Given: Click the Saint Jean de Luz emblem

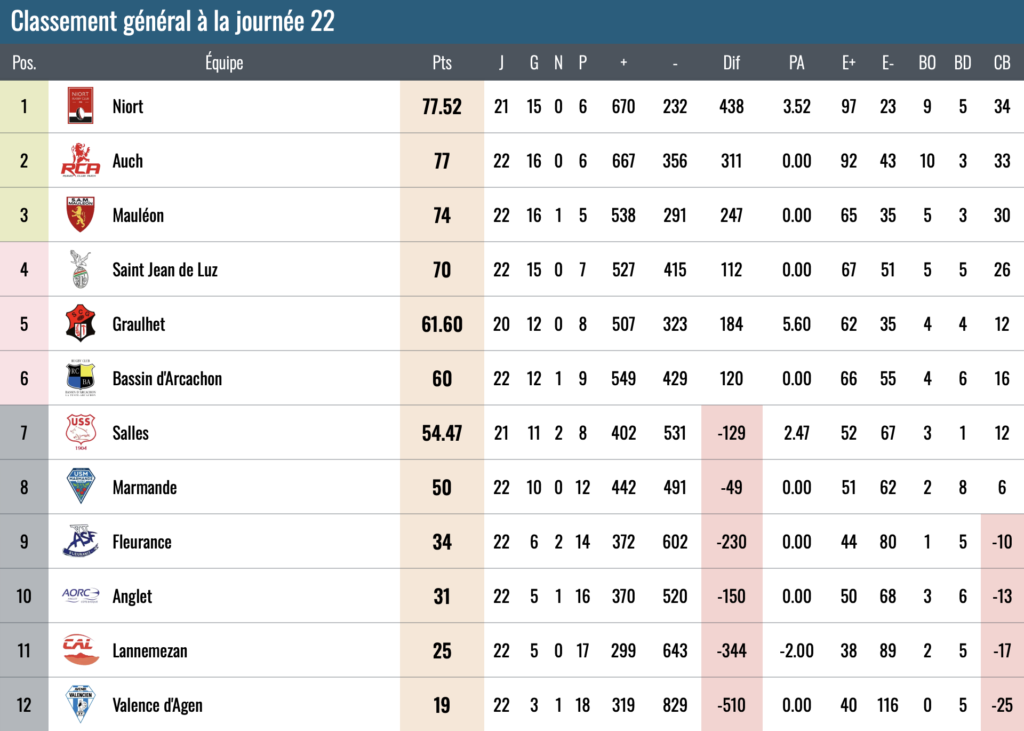Looking at the screenshot, I should tap(80, 269).
